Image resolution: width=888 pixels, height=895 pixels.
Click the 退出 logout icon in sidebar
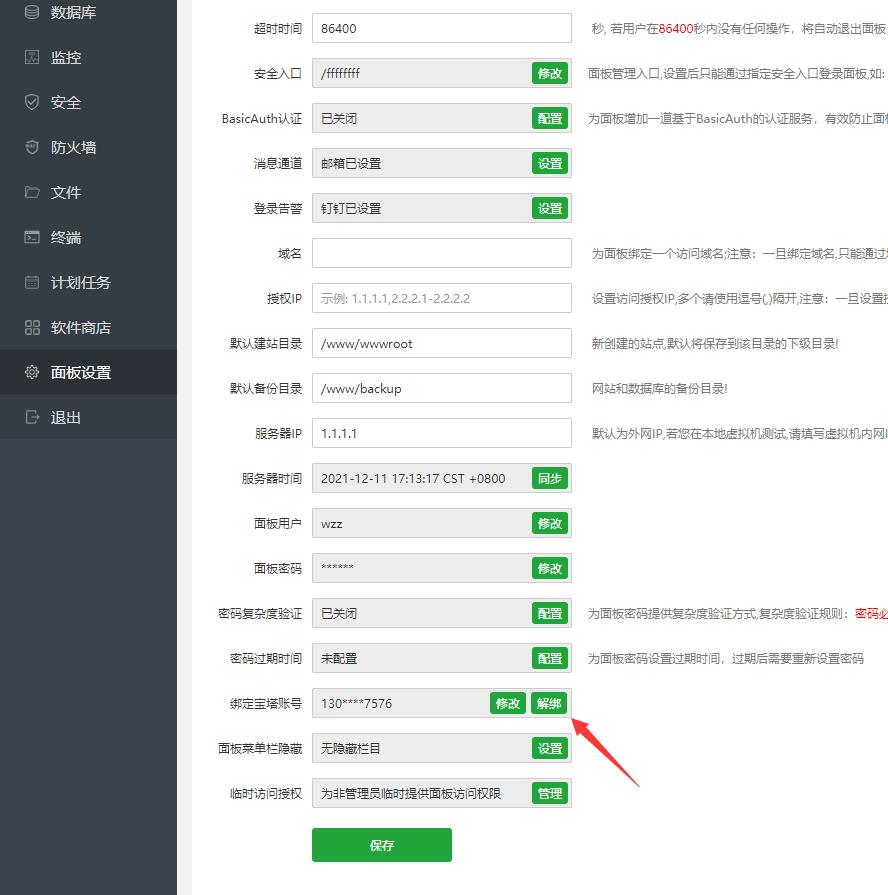pos(32,417)
